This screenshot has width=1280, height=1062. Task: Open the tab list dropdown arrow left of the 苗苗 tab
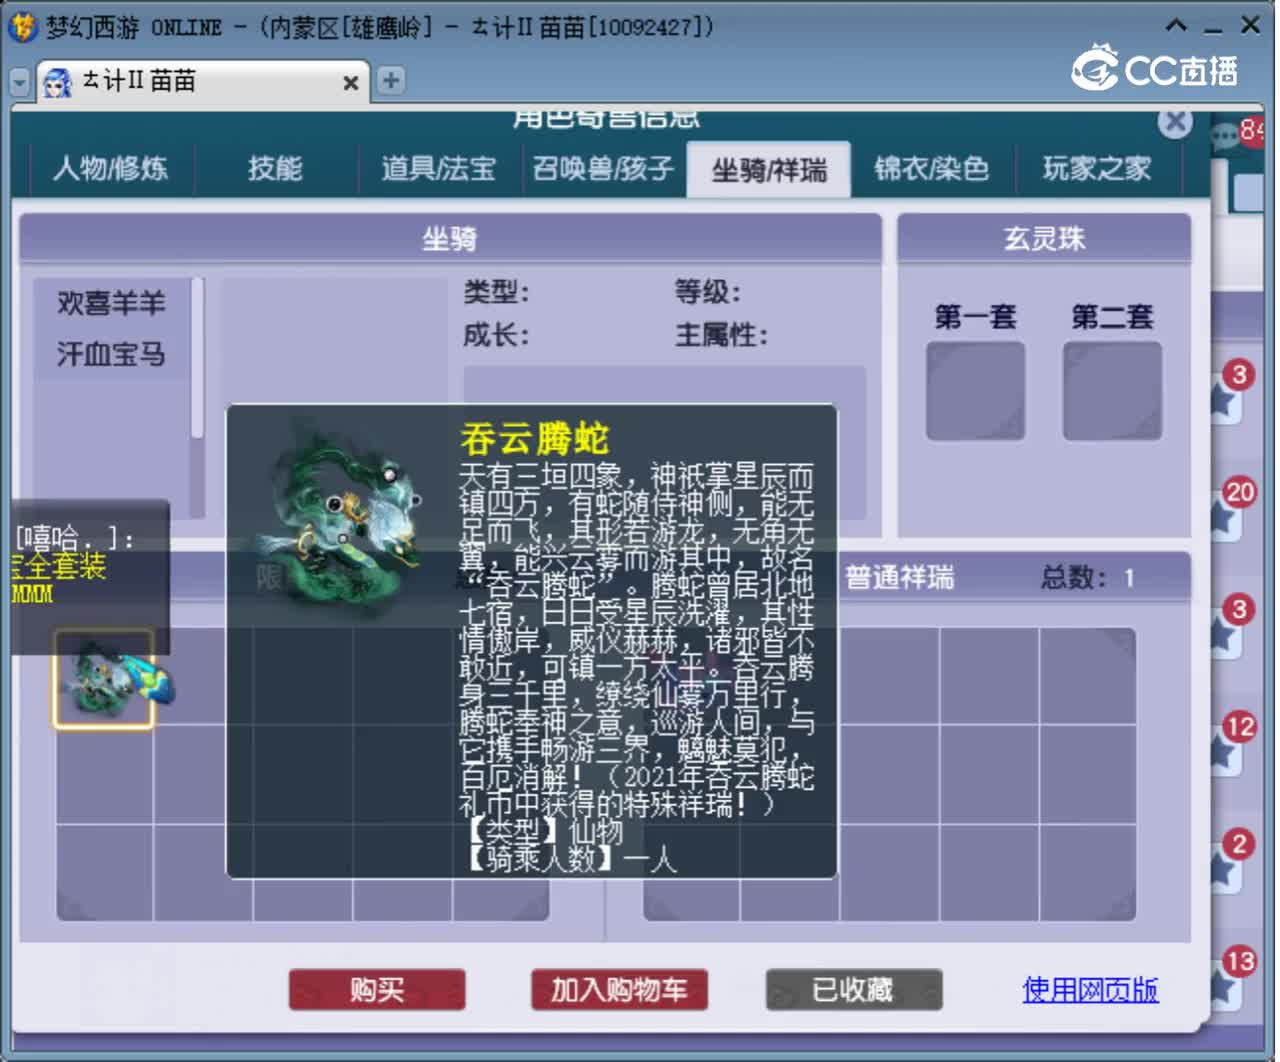[x=19, y=82]
